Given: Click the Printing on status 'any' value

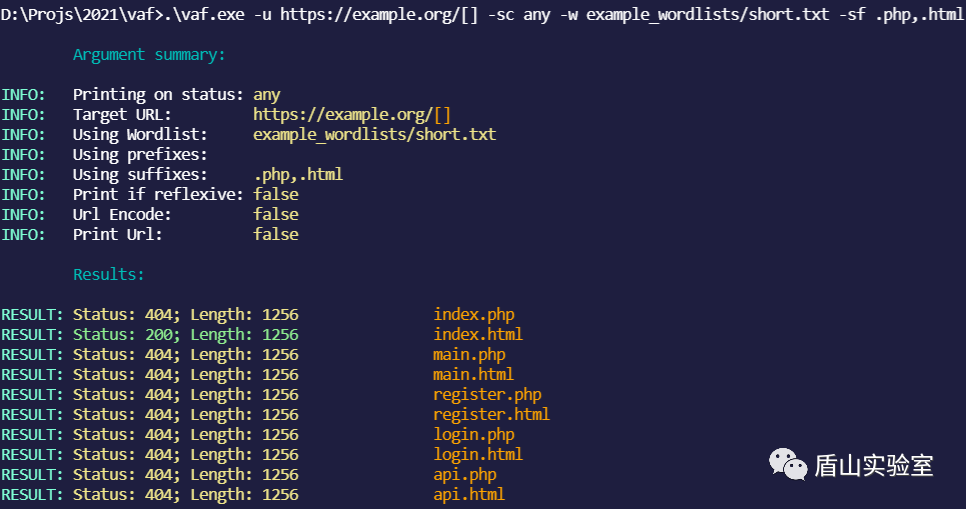Looking at the screenshot, I should tap(267, 94).
